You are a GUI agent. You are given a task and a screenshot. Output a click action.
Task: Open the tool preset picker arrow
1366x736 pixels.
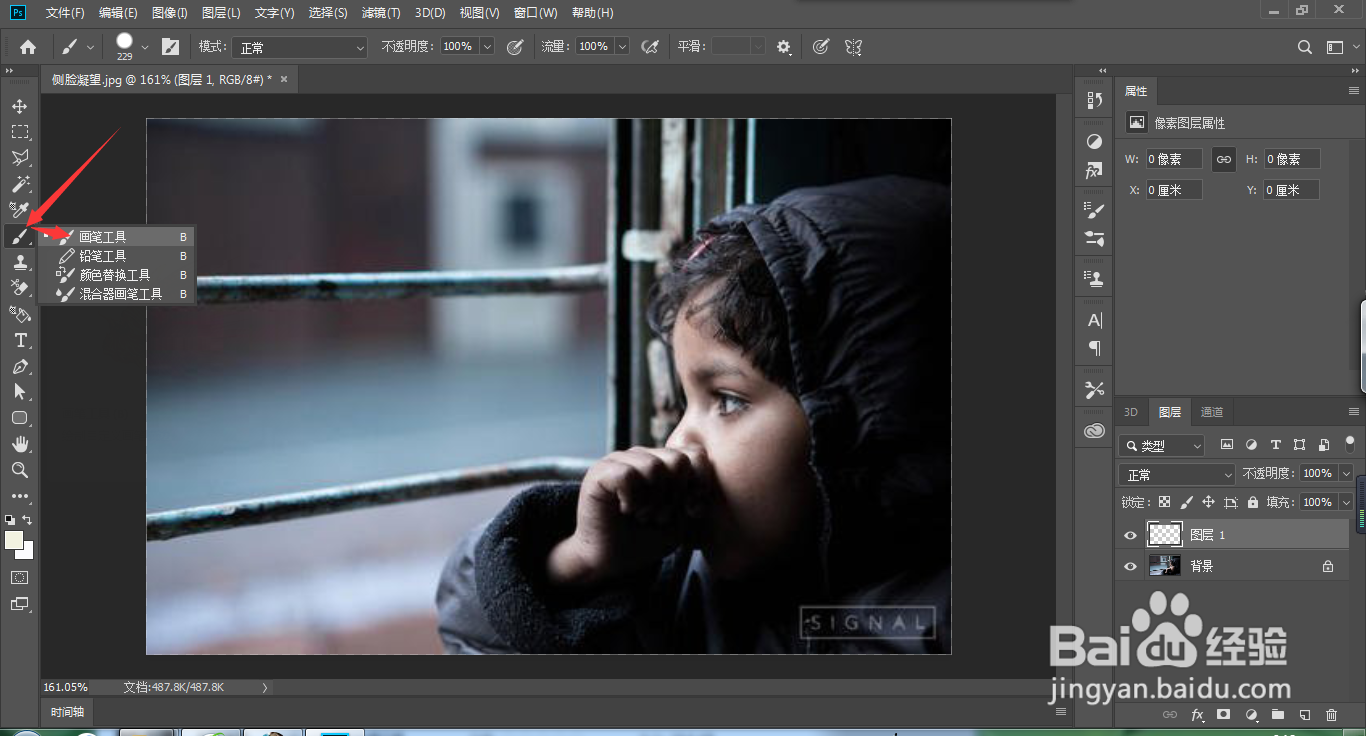[90, 47]
